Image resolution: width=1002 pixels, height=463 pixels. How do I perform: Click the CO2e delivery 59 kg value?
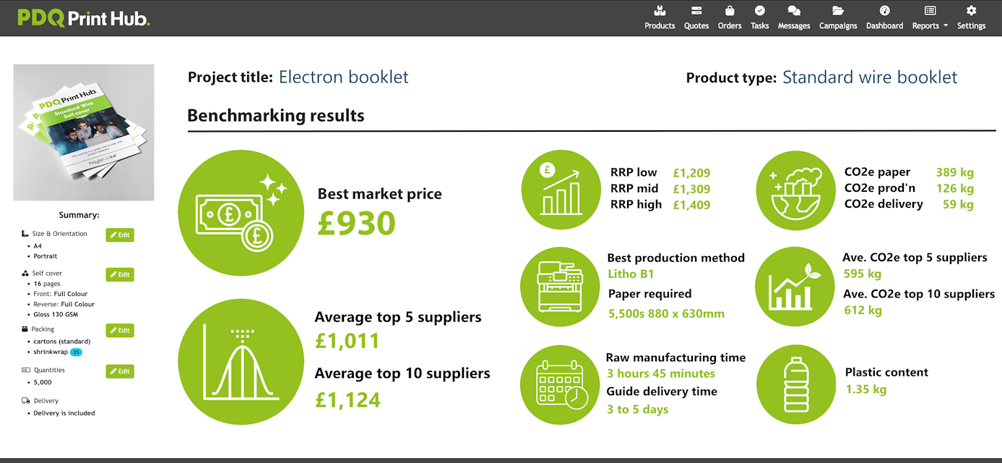point(958,204)
